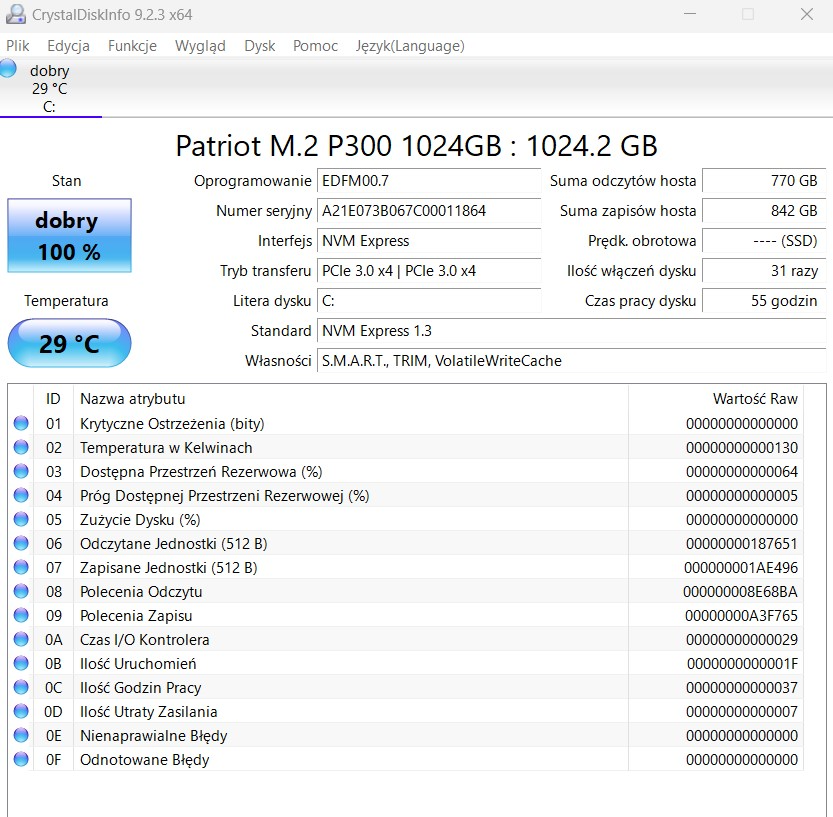The width and height of the screenshot is (833, 817).
Task: Open the Pomoc menu
Action: coord(315,46)
